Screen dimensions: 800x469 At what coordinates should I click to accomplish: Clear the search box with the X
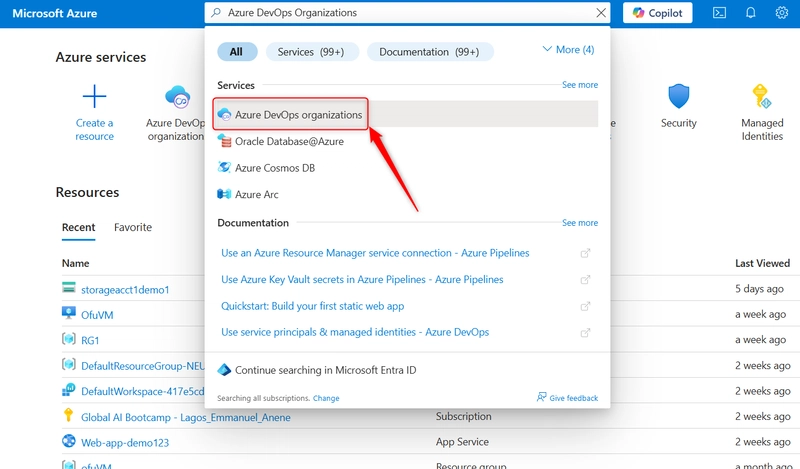tap(601, 13)
